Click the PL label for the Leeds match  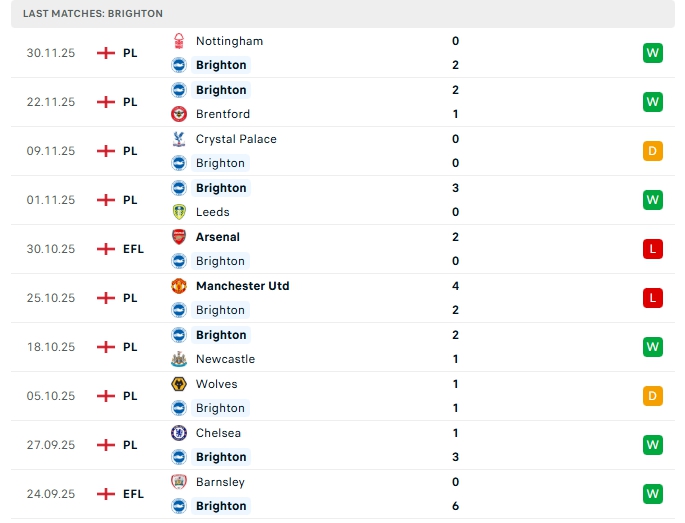(130, 200)
